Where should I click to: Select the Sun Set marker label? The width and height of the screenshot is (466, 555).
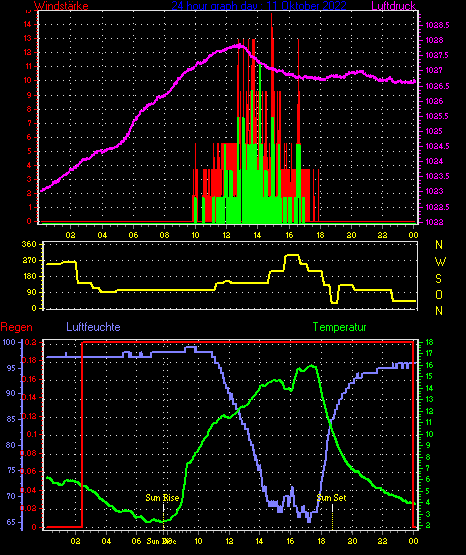tap(332, 498)
